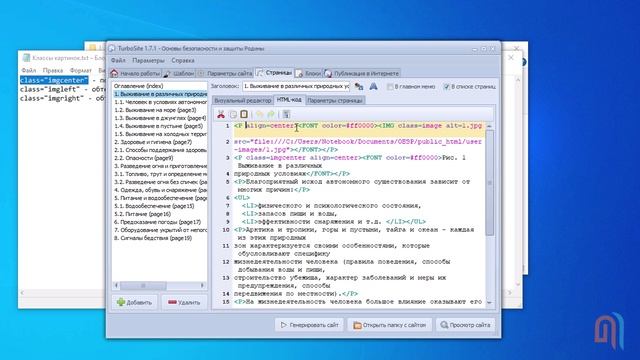Switch to Визуальный редактор tab
Screen dimensions: 640x360
(x=242, y=100)
